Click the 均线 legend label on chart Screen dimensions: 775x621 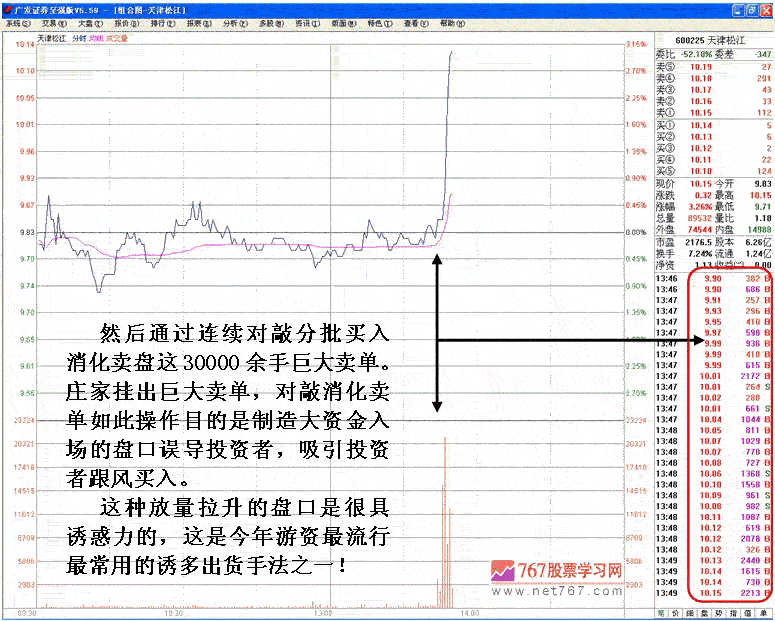(x=96, y=38)
